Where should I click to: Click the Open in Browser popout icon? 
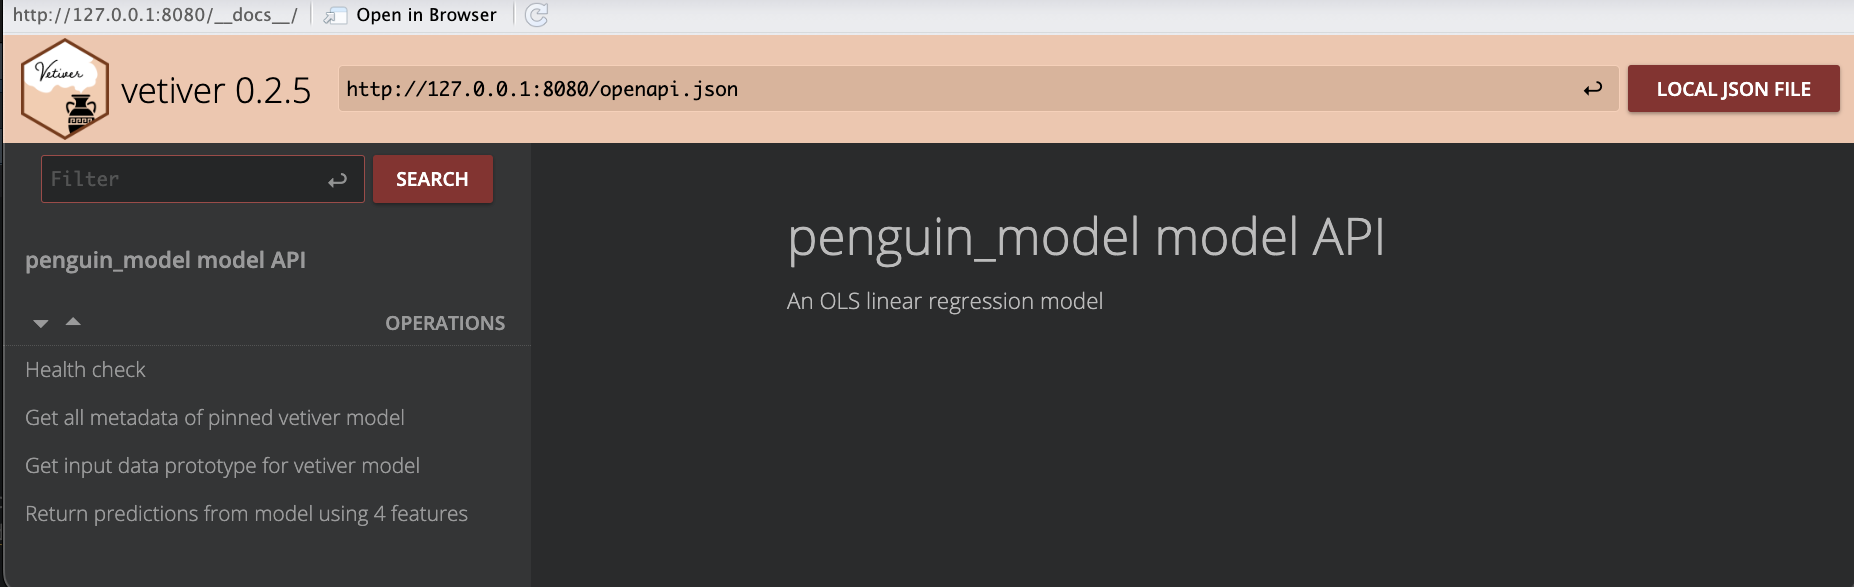[x=336, y=15]
